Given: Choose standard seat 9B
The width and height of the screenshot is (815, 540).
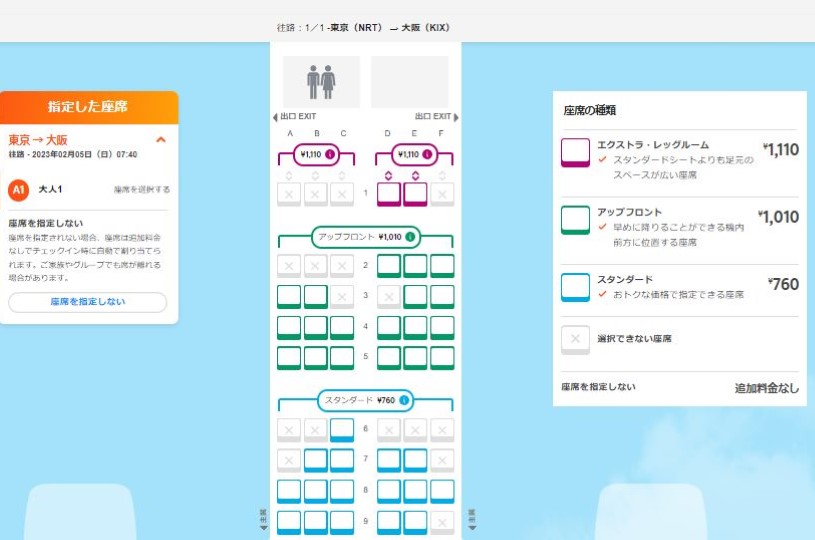Looking at the screenshot, I should click(x=316, y=523).
